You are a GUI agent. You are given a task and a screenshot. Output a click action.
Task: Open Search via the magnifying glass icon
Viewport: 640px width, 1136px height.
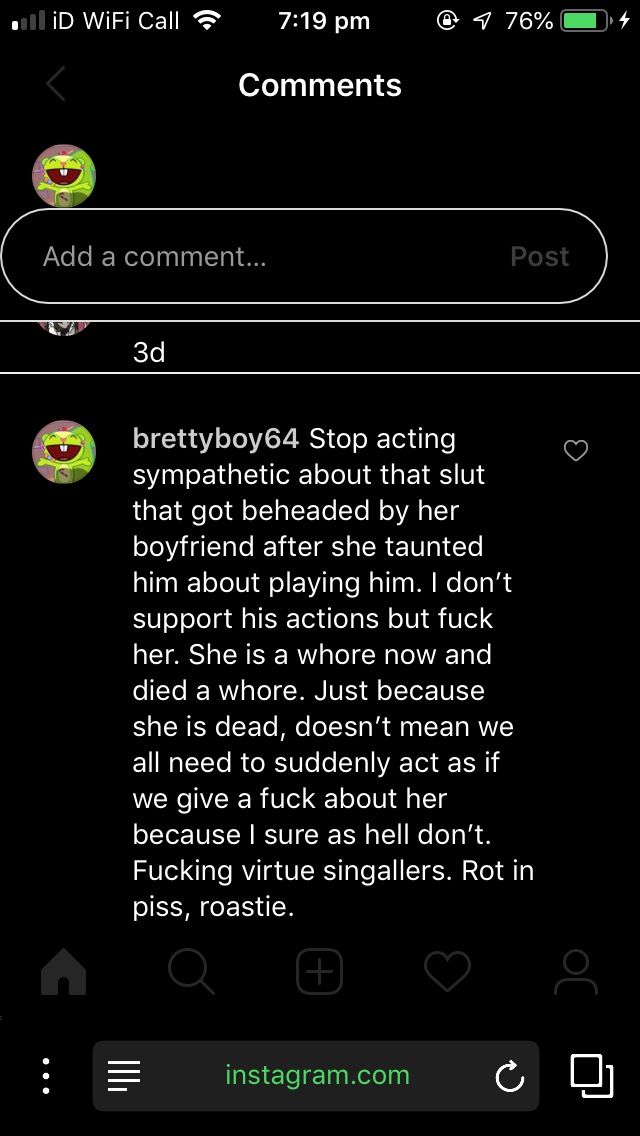191,971
